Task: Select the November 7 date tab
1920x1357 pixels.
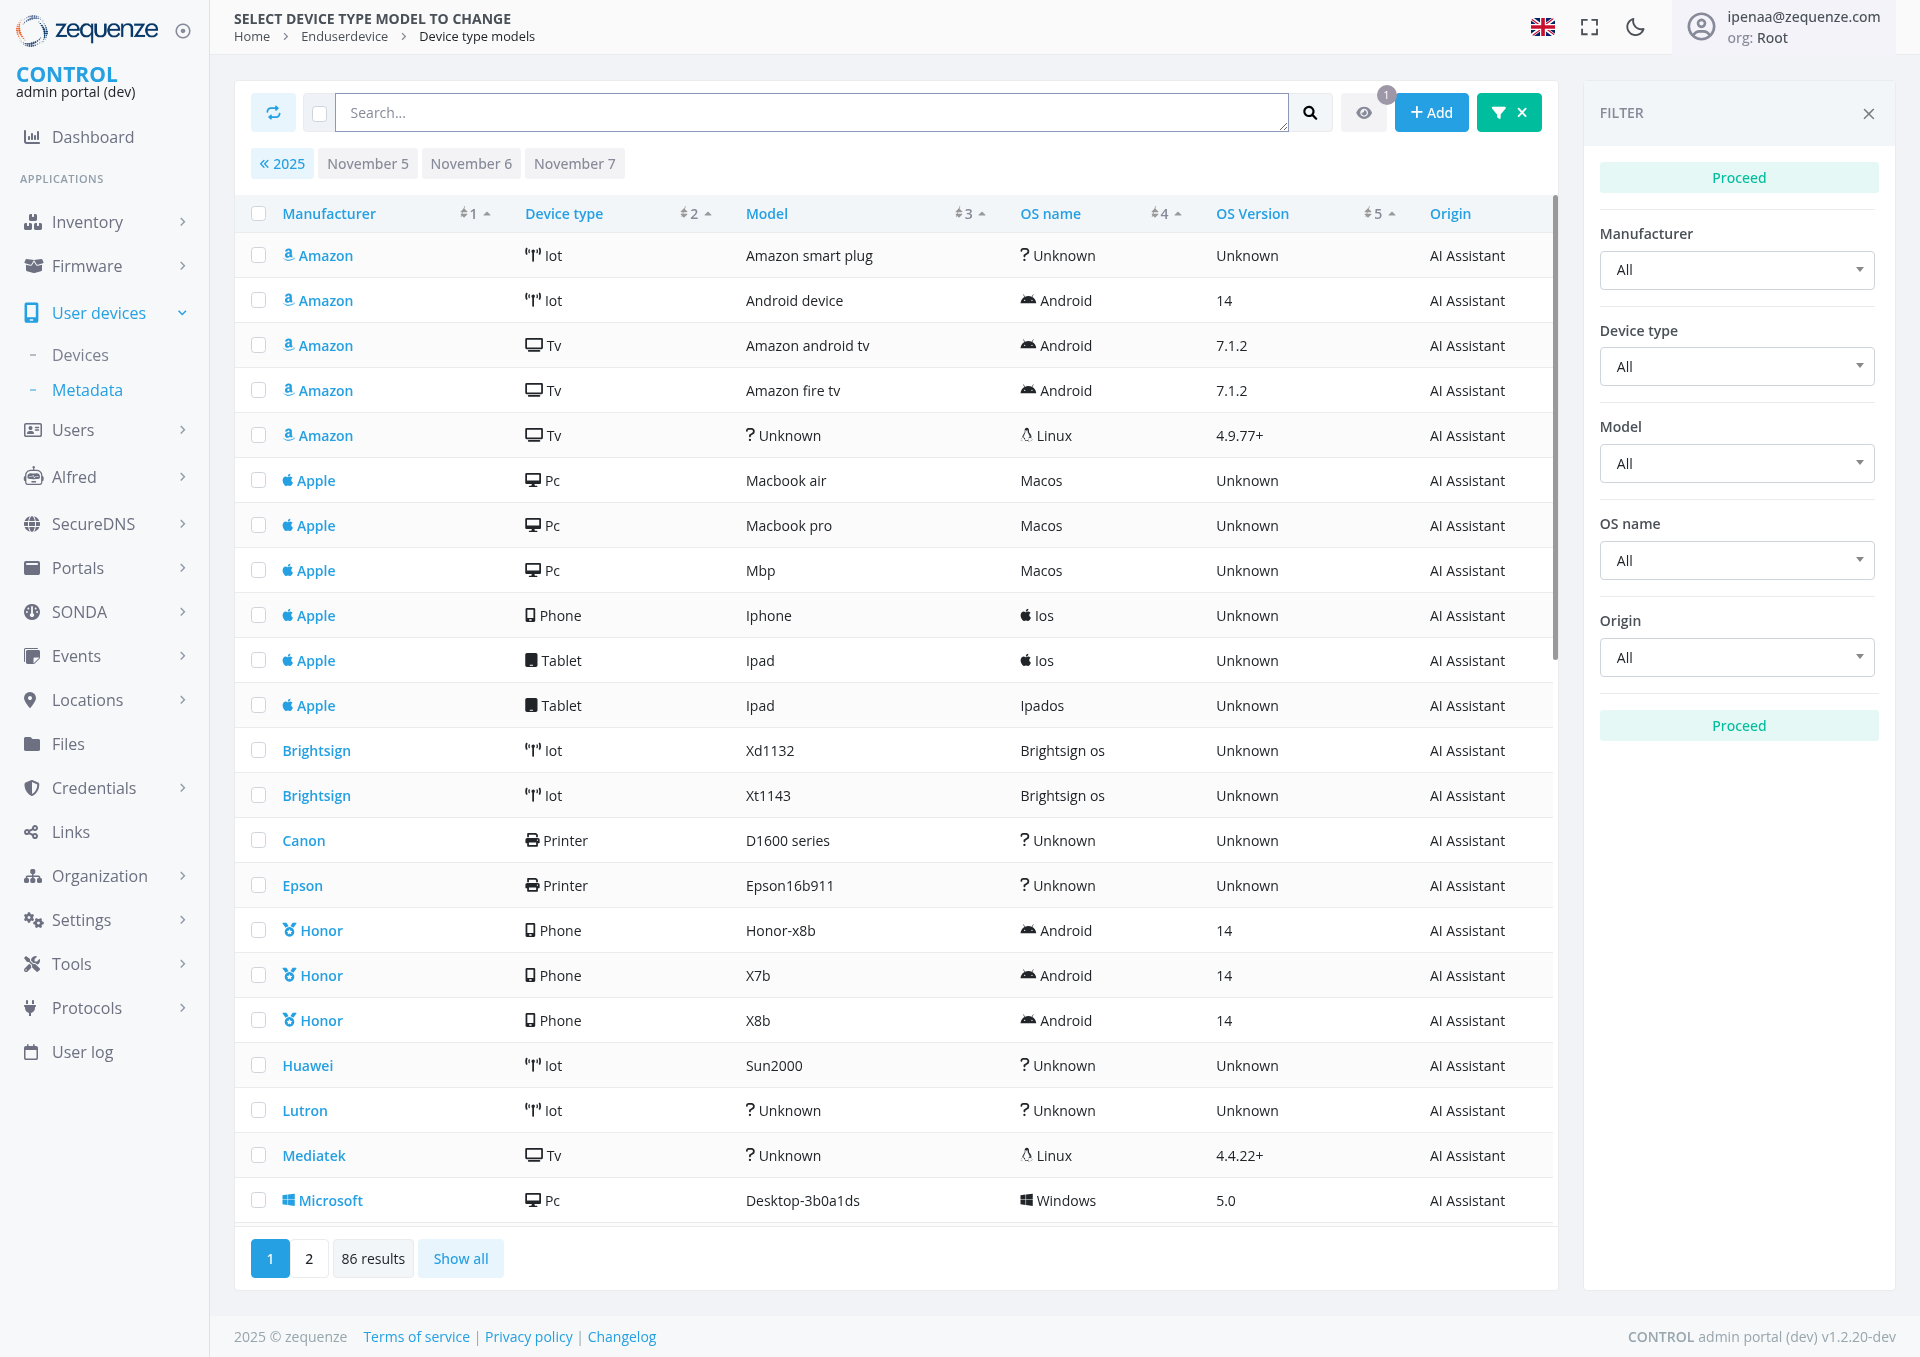Action: point(575,164)
